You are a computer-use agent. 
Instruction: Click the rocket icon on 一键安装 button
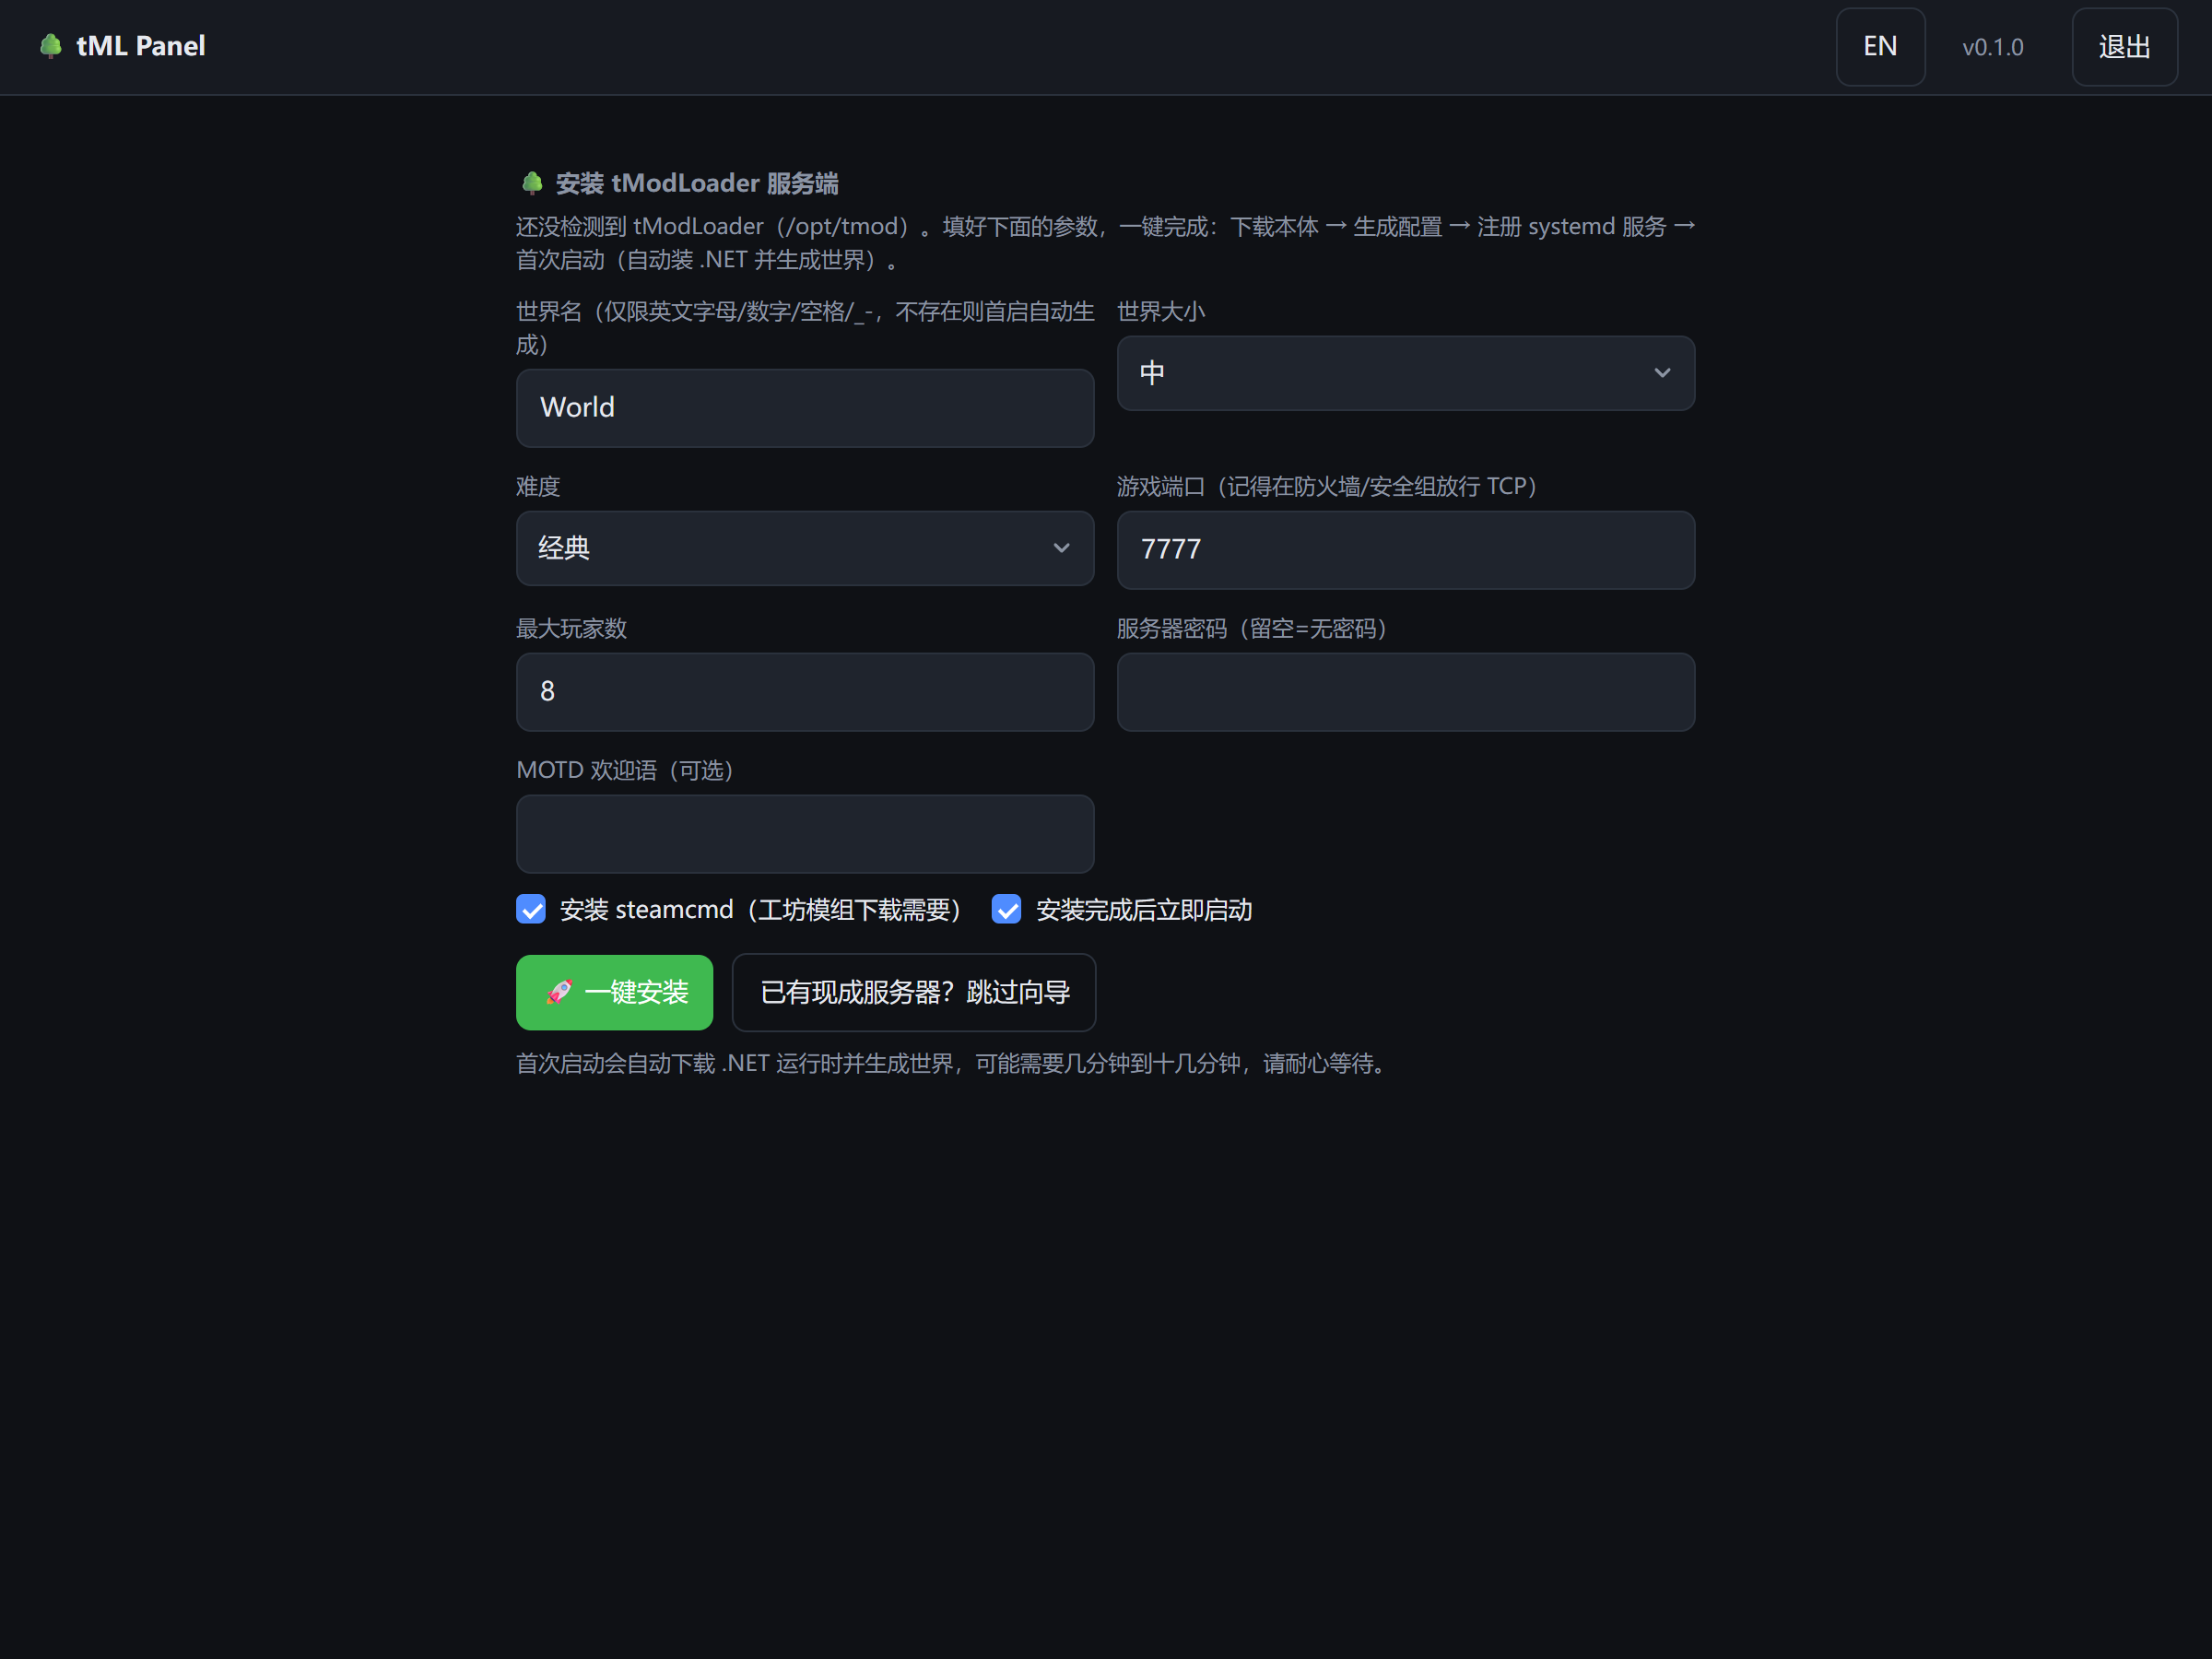click(559, 992)
